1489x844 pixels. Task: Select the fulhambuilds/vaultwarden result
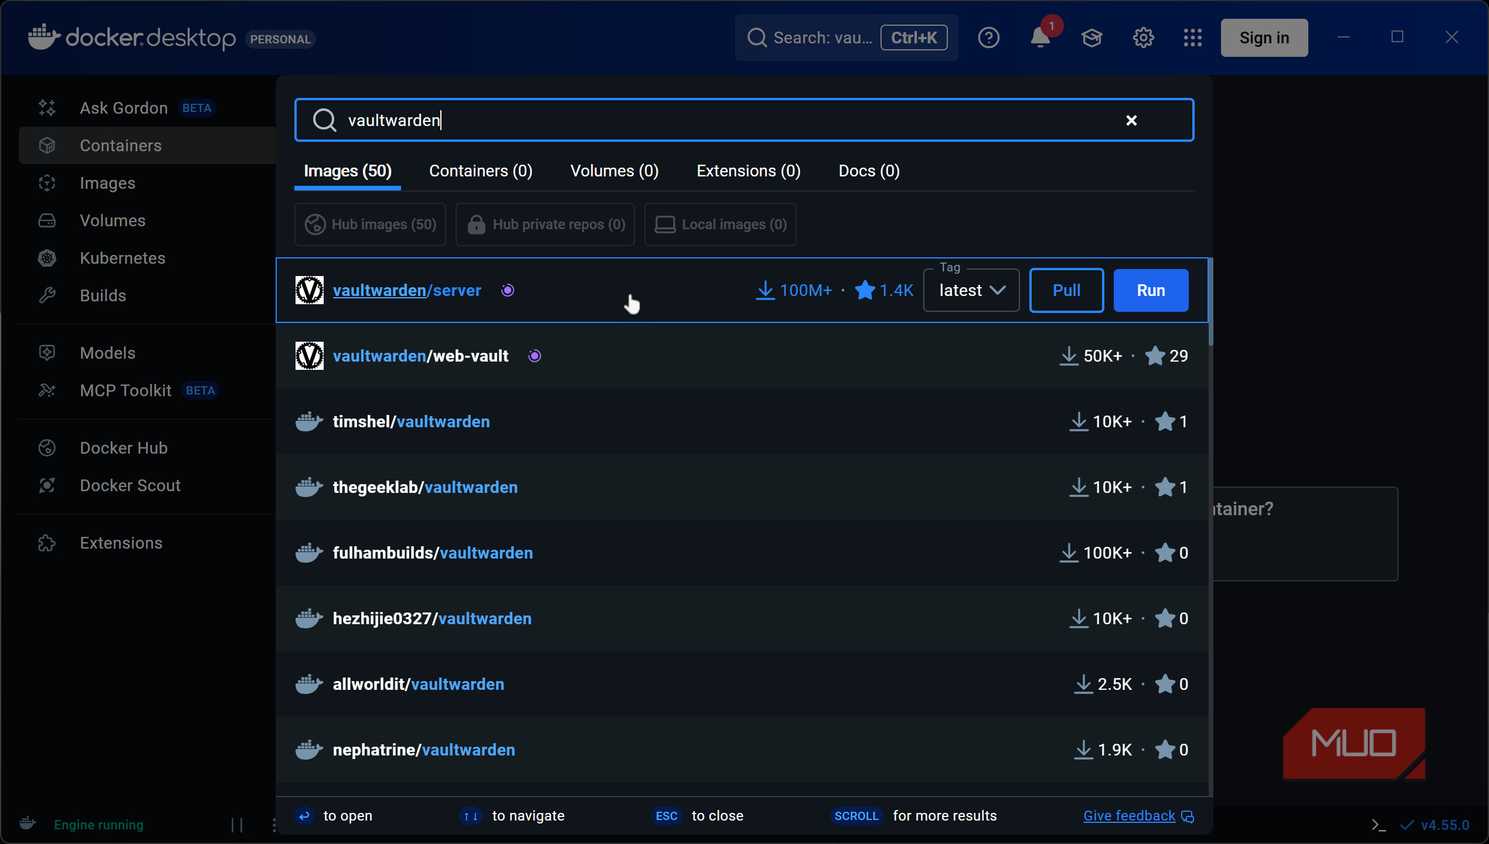[742, 553]
